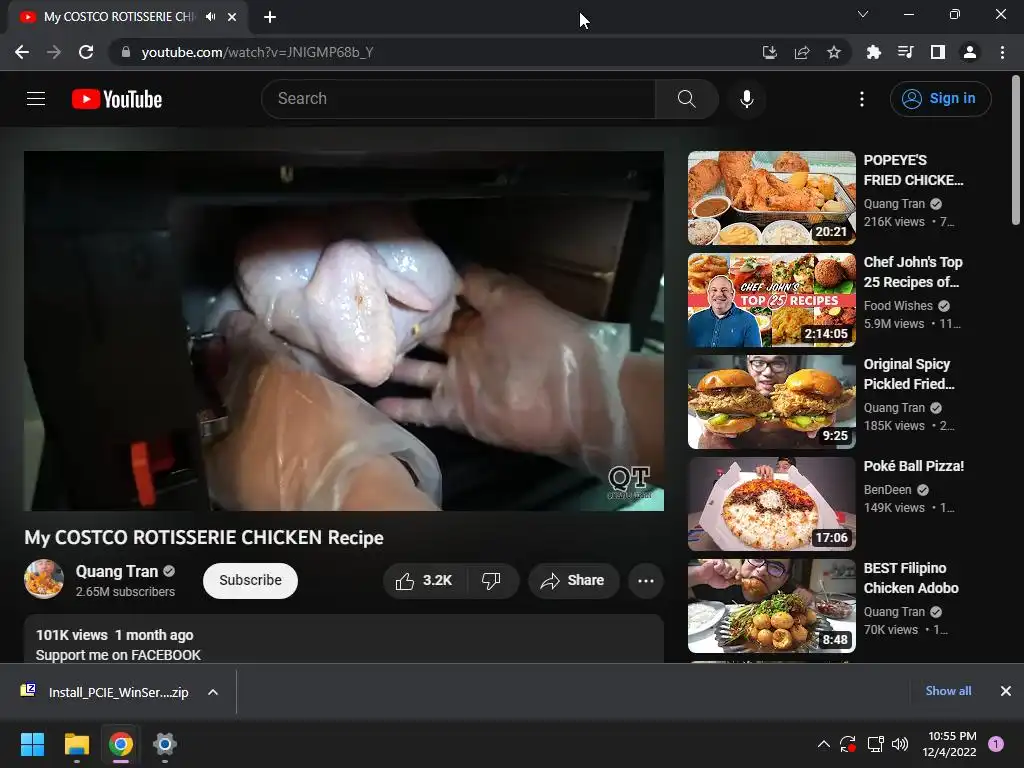This screenshot has width=1024, height=768.
Task: Click the video description box
Action: click(344, 639)
